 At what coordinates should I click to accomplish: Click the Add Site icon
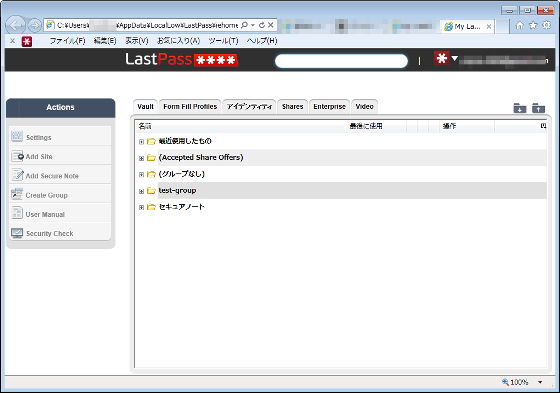17,156
